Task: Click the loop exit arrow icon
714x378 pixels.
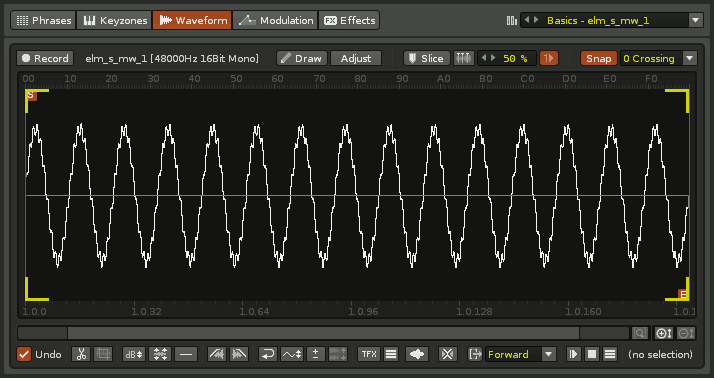Action: click(475, 354)
